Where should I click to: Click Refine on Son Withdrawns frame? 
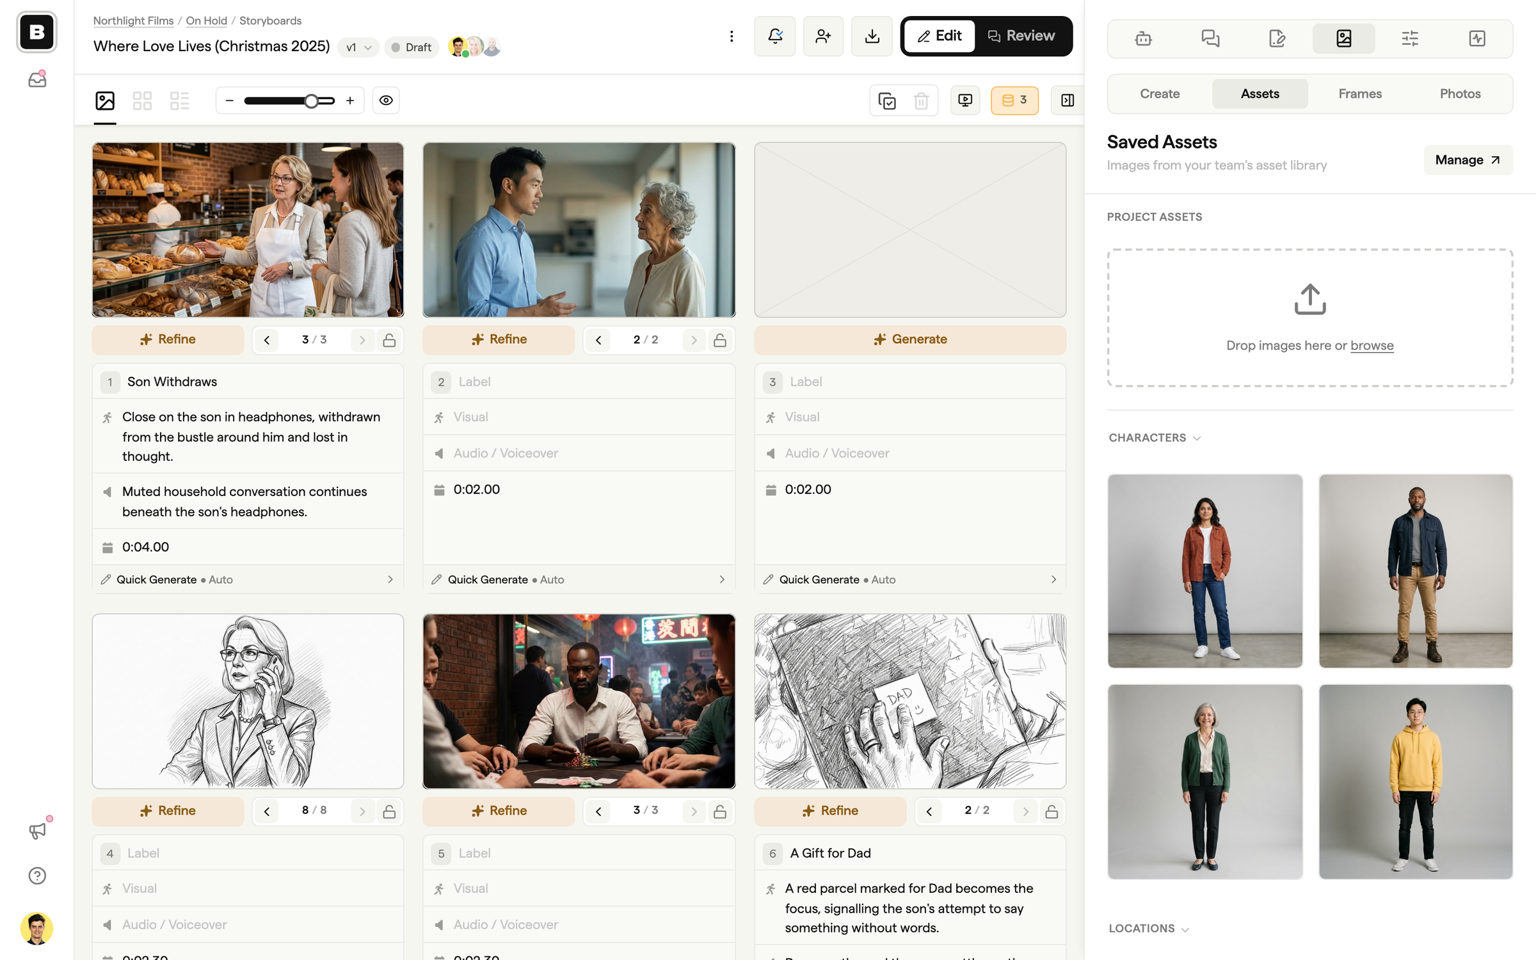[x=168, y=340]
